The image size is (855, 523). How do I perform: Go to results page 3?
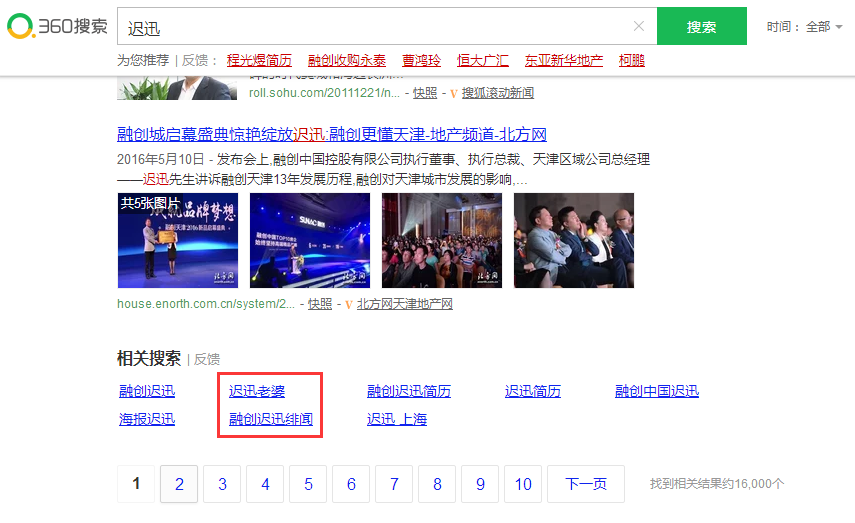pyautogui.click(x=222, y=484)
